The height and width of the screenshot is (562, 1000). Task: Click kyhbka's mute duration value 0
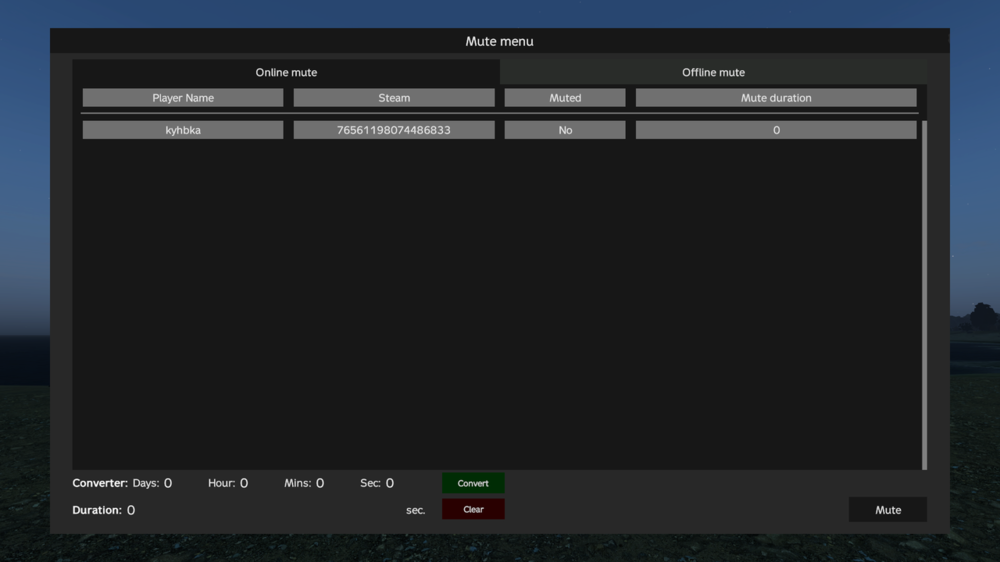click(x=776, y=130)
